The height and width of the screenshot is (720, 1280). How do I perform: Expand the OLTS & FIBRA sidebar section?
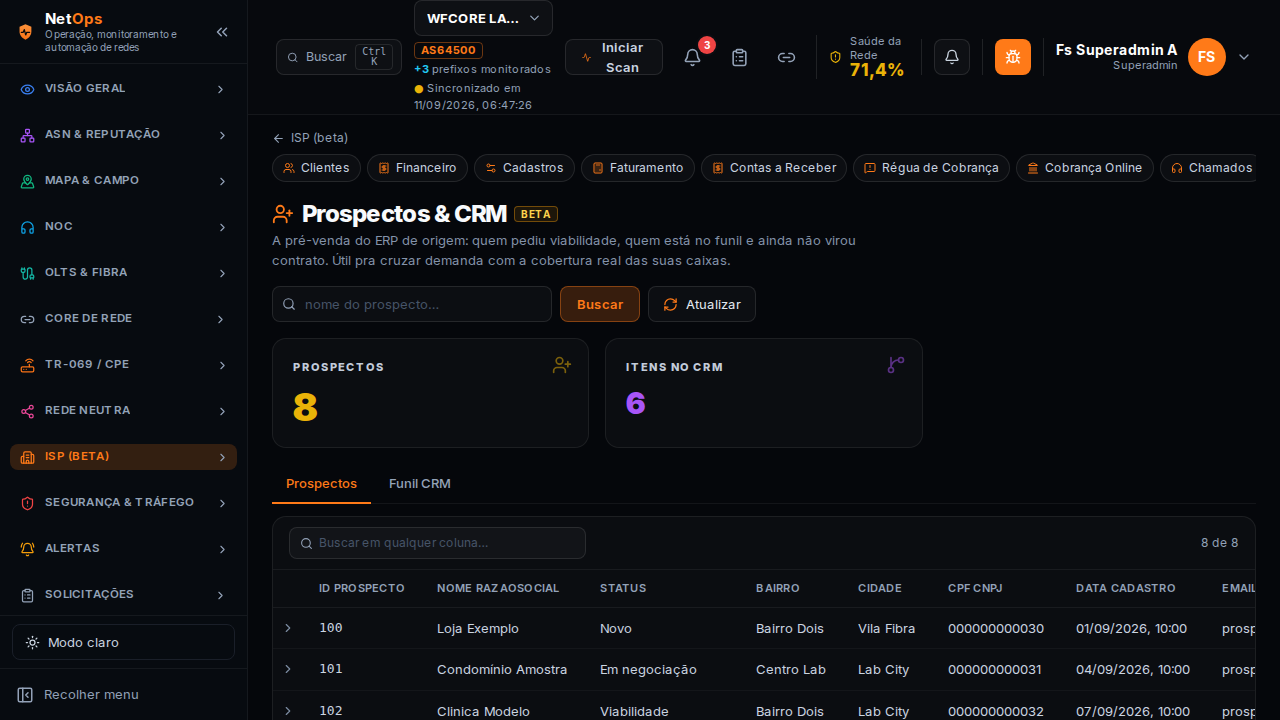[123, 272]
